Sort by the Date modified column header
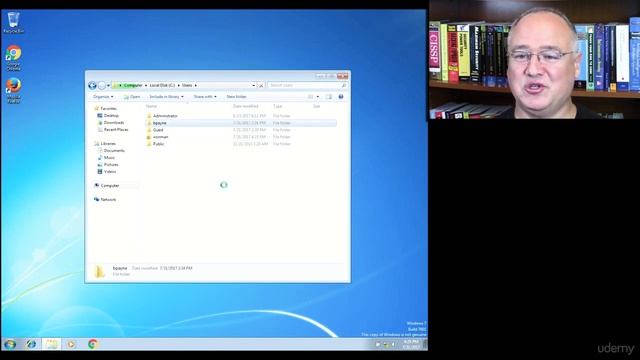Image resolution: width=640 pixels, height=360 pixels. pyautogui.click(x=246, y=106)
